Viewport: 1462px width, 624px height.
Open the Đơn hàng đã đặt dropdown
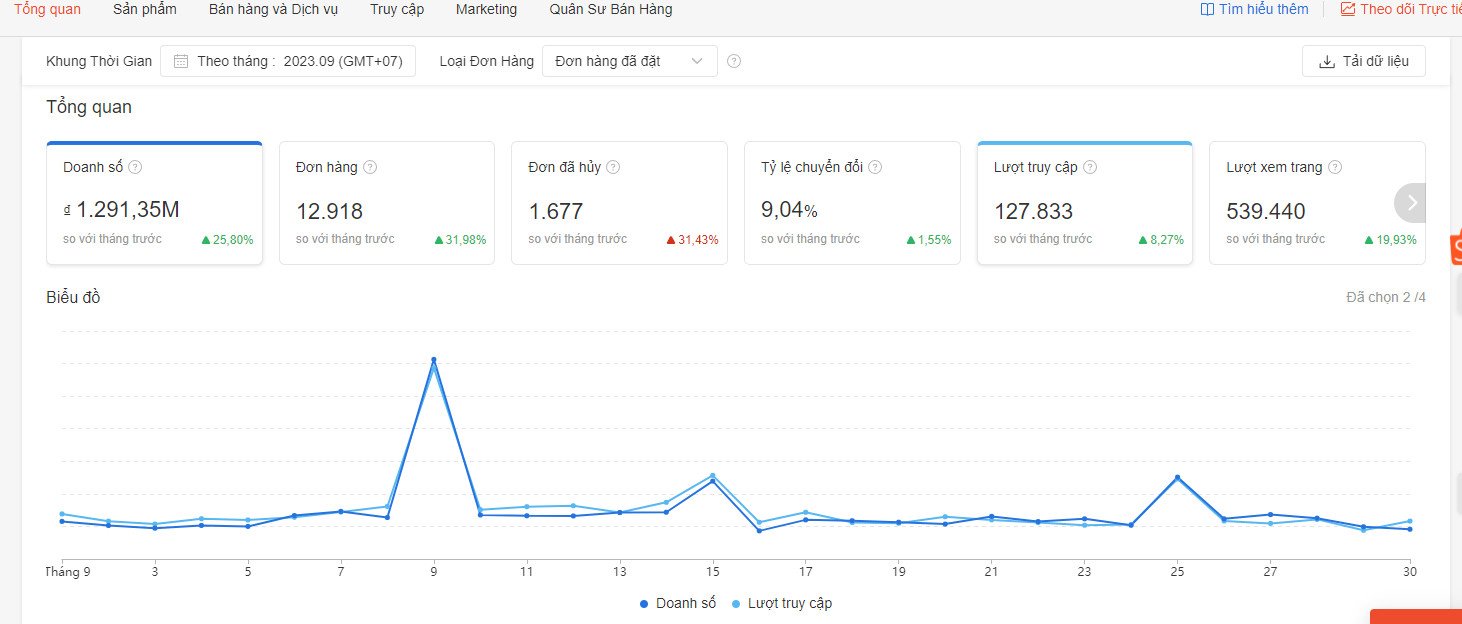click(x=629, y=61)
